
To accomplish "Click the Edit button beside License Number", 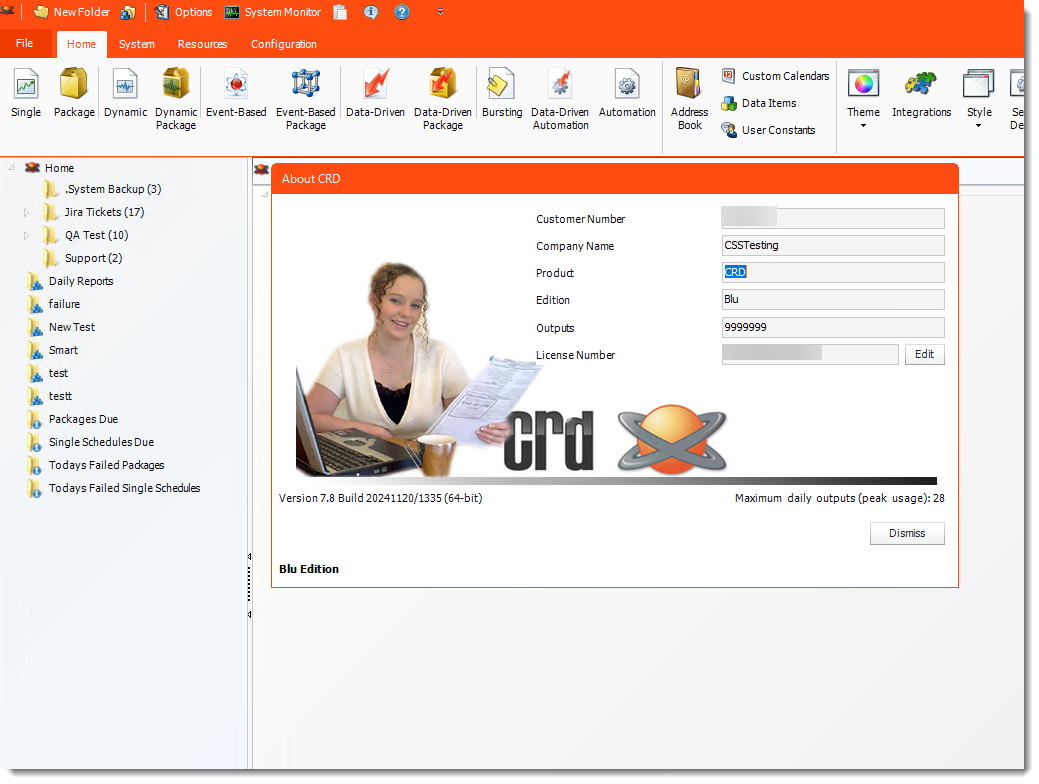I will point(923,354).
